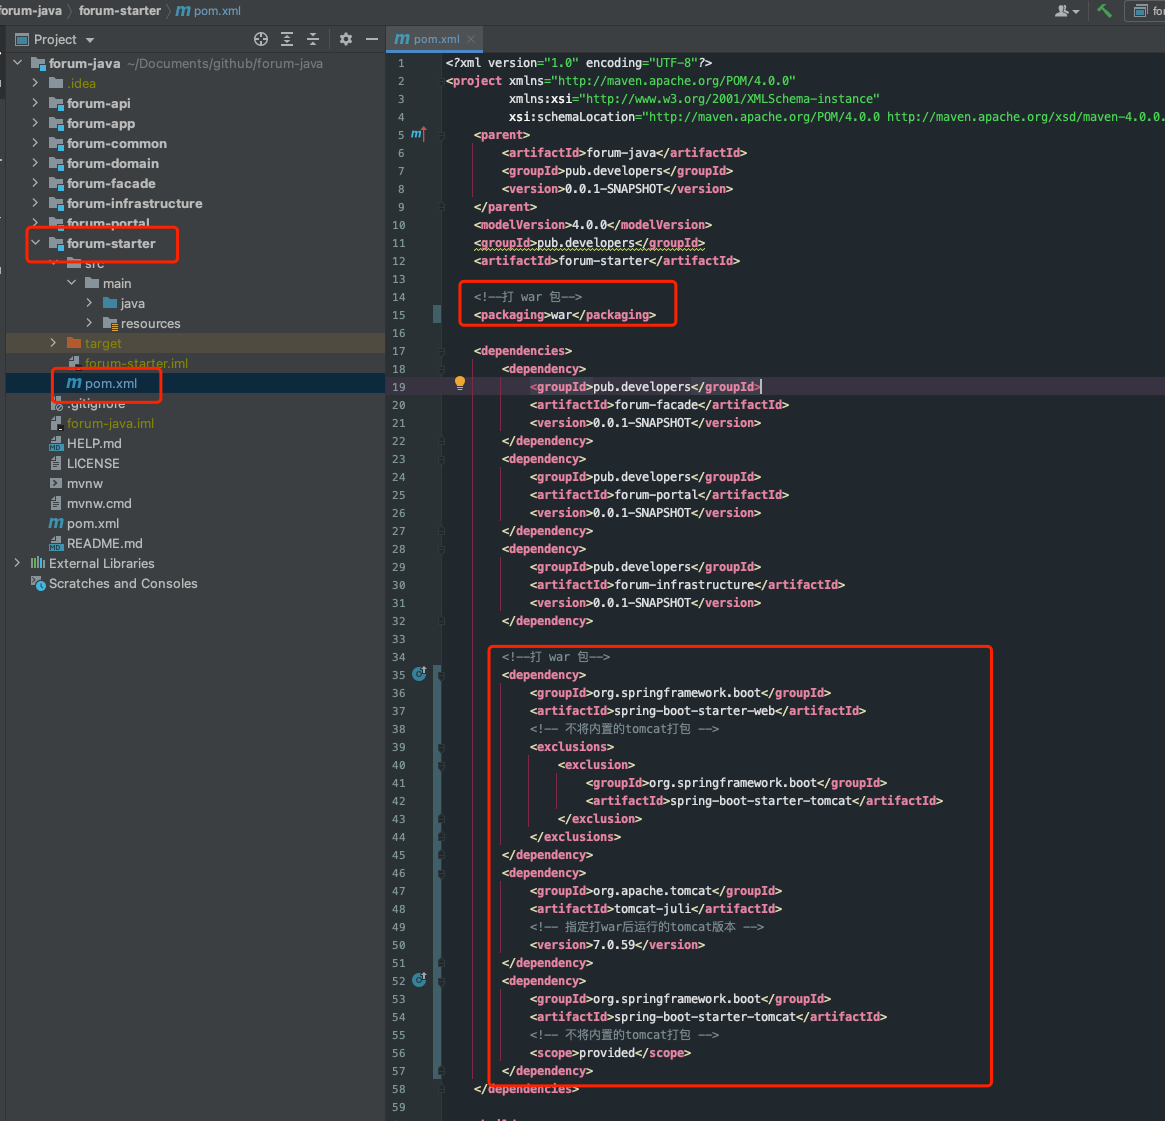The image size is (1165, 1121).
Task: Select the resources folder
Action: coord(150,323)
